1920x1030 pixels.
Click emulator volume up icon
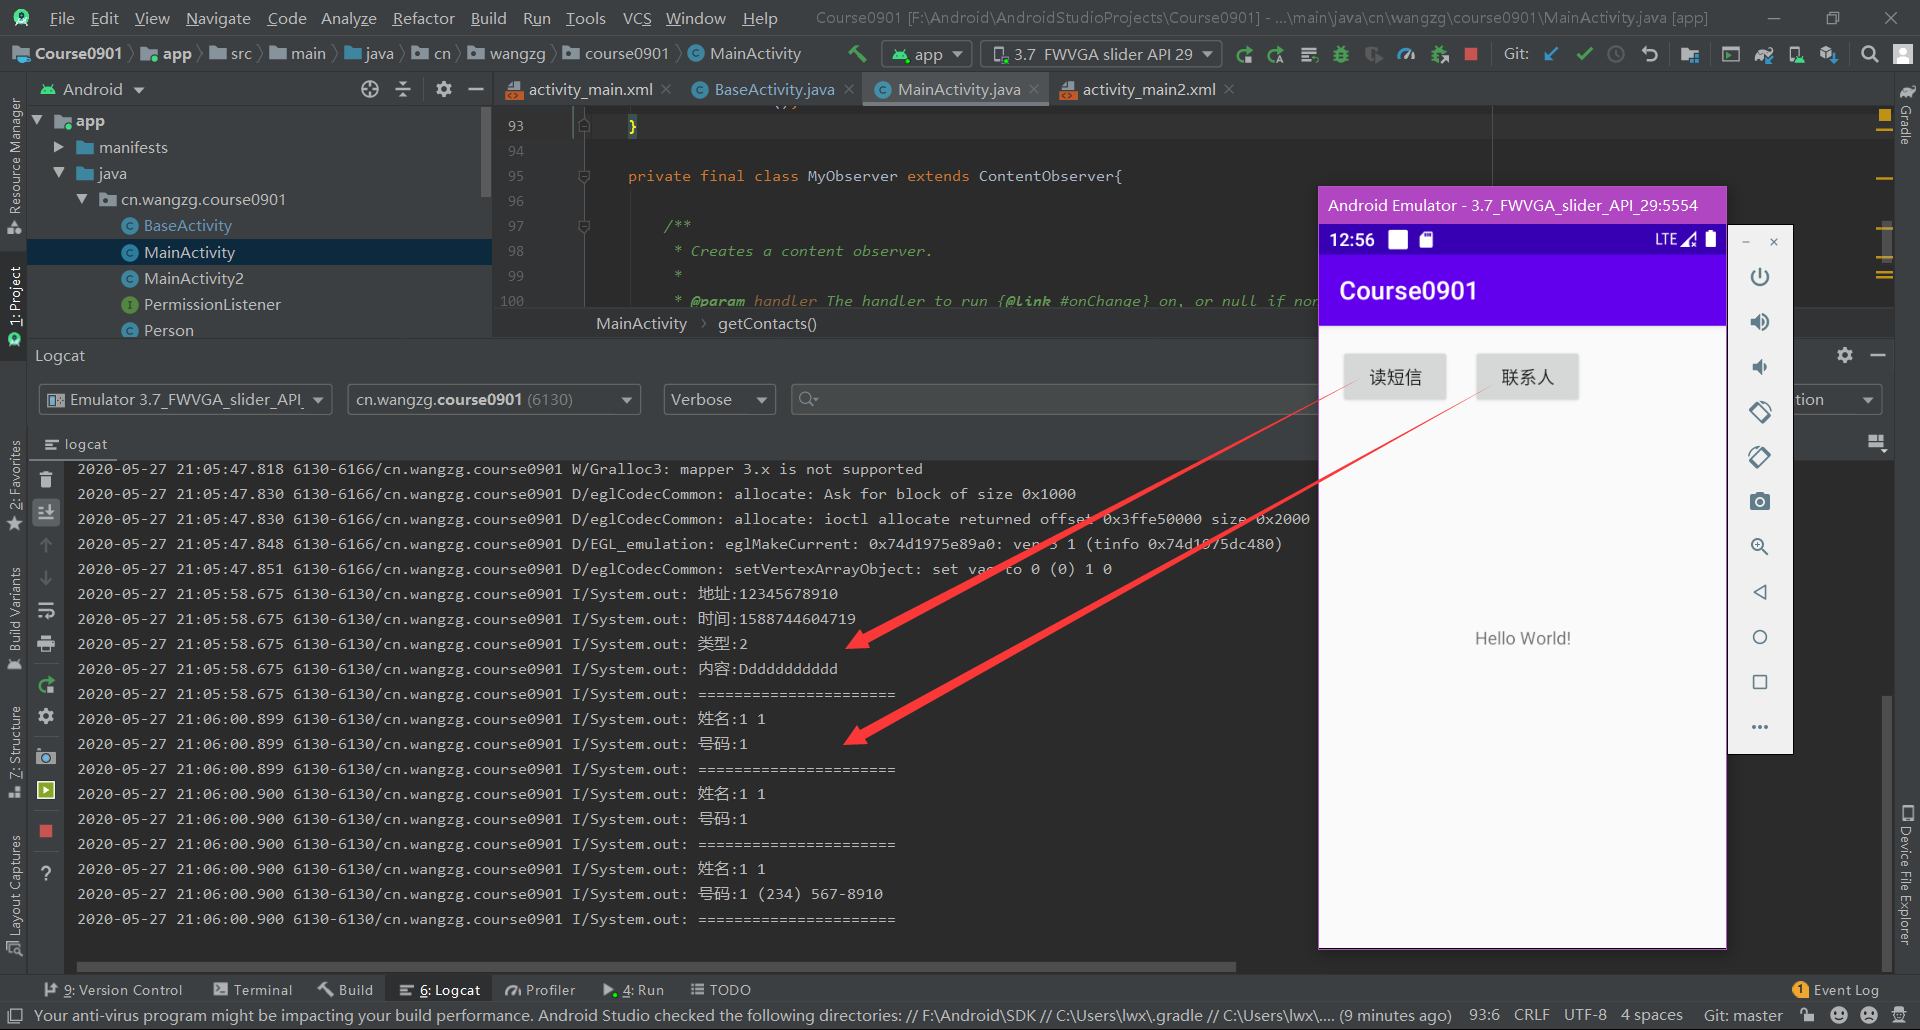[1760, 322]
